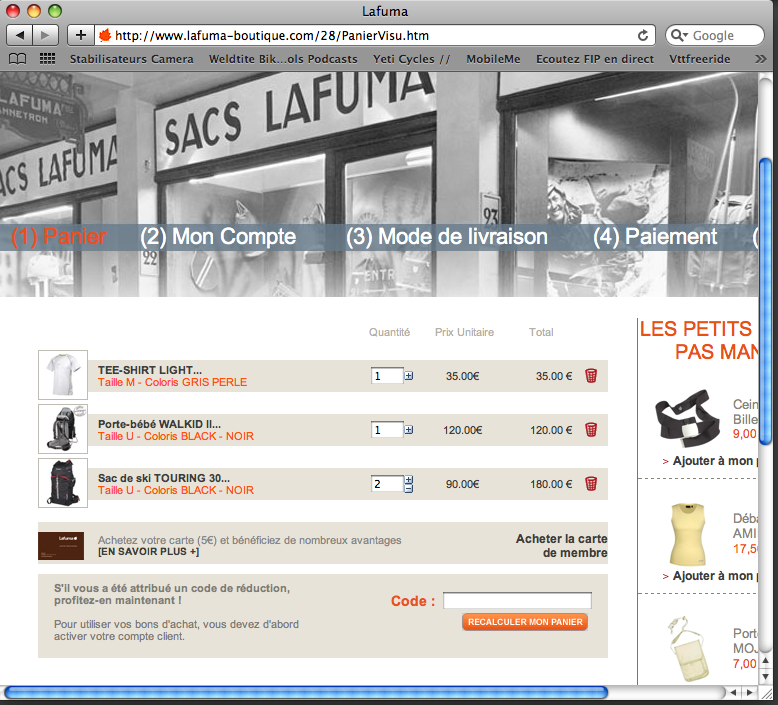The width and height of the screenshot is (778, 705).
Task: Select step (4) Paiement
Action: 655,237
